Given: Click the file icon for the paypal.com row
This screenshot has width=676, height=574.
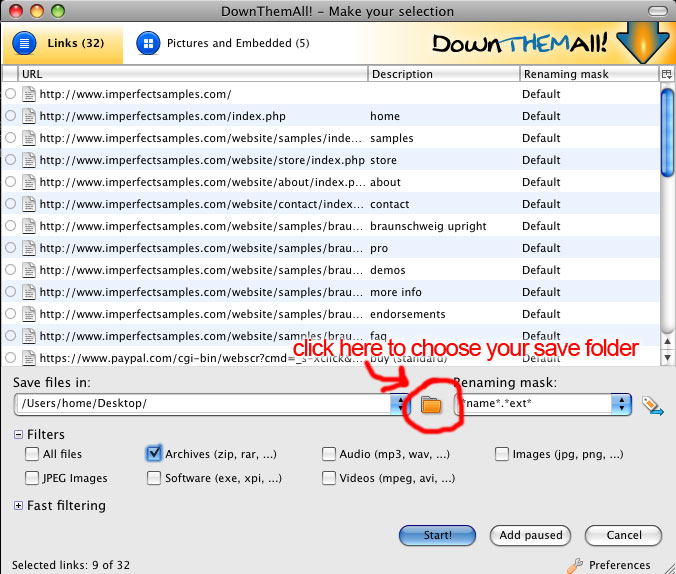Looking at the screenshot, I should tap(29, 358).
